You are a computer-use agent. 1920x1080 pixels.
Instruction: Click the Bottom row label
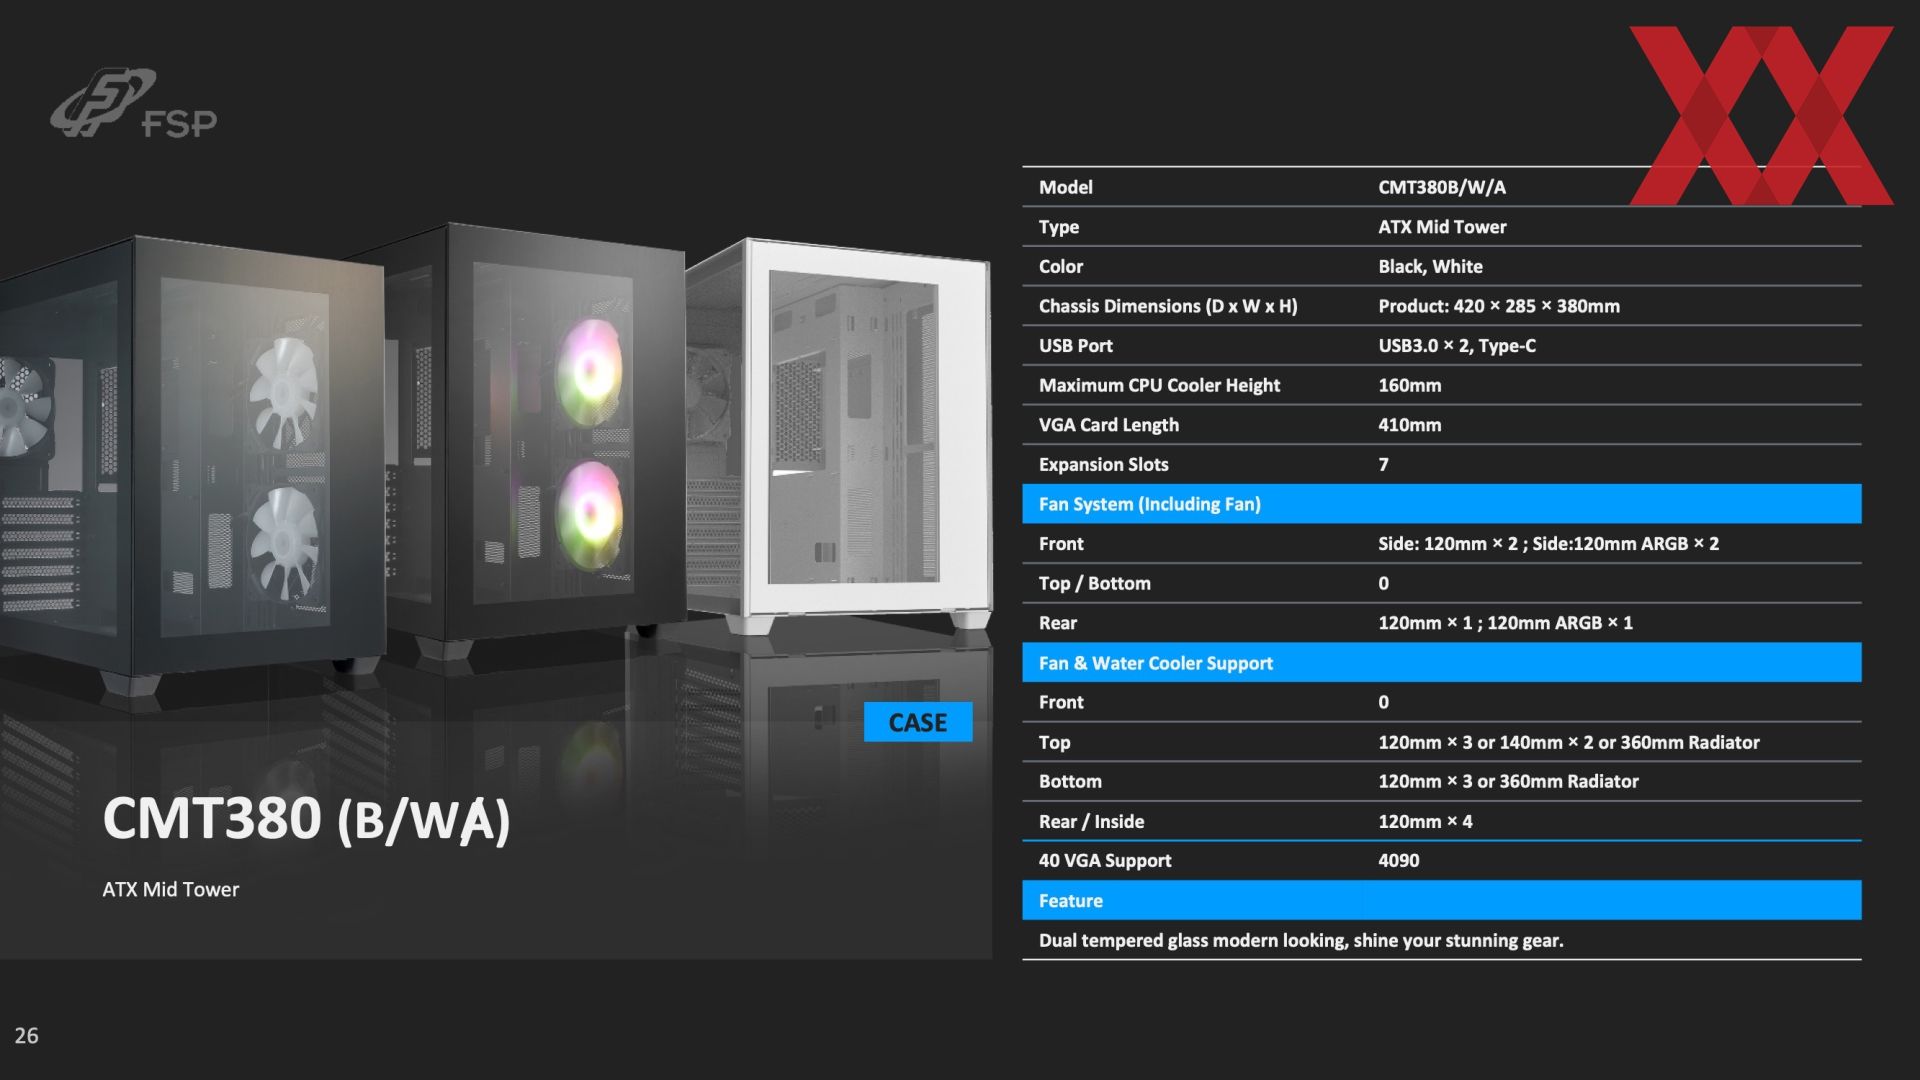click(x=1070, y=781)
